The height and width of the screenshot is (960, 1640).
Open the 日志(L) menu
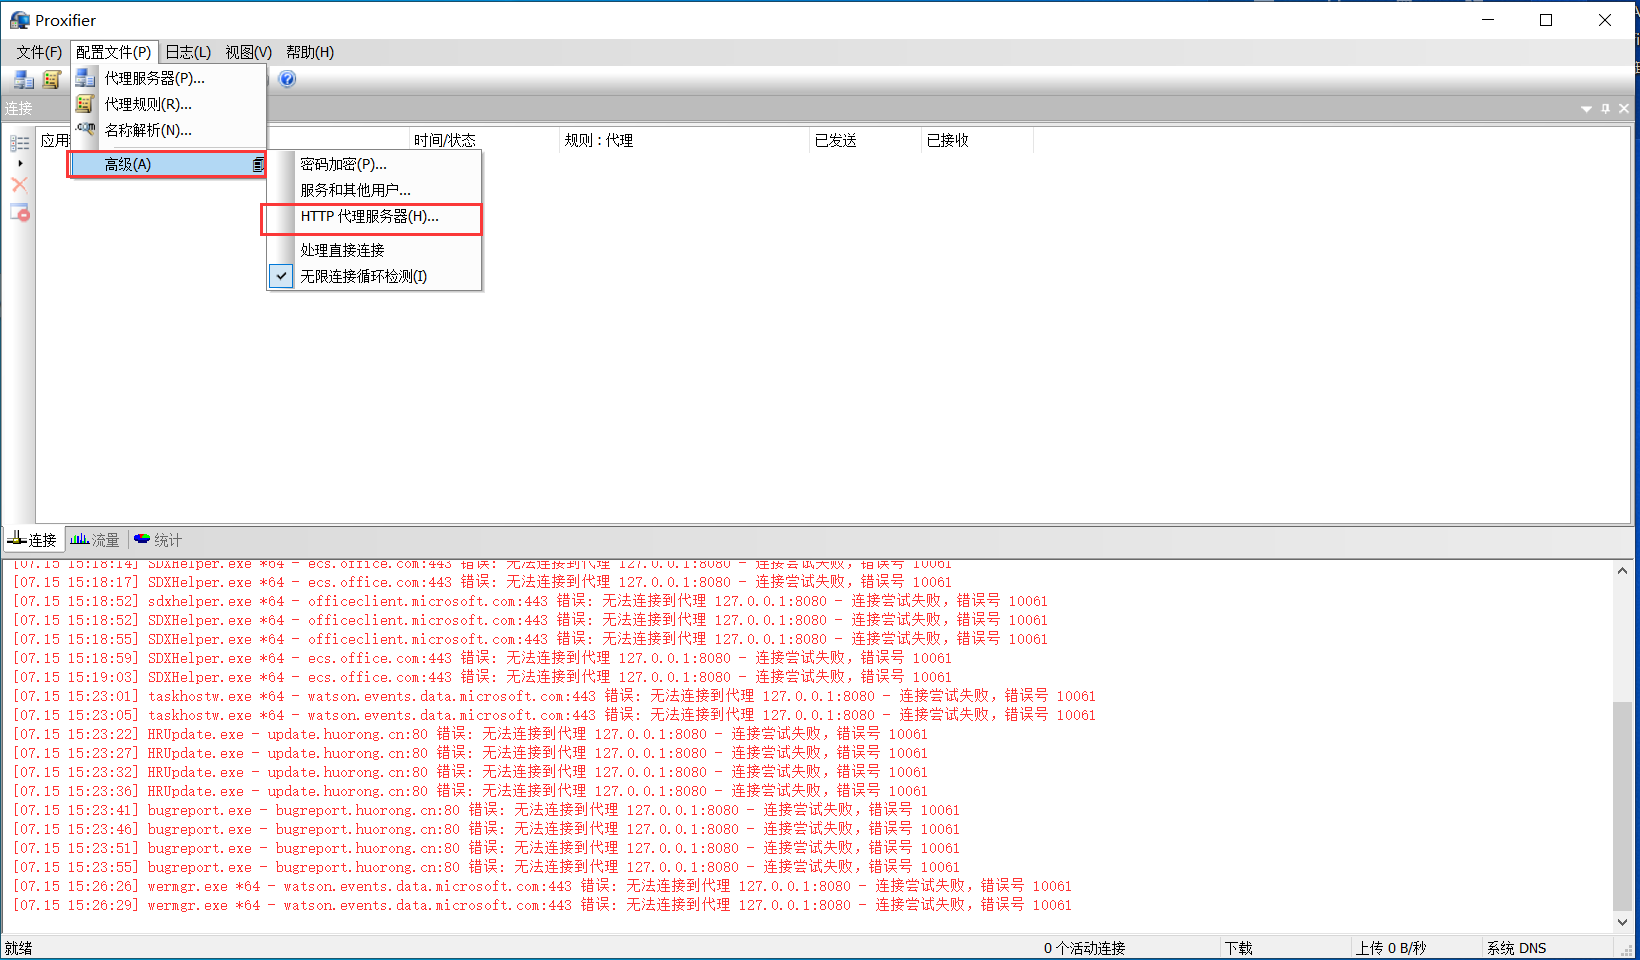pos(188,52)
